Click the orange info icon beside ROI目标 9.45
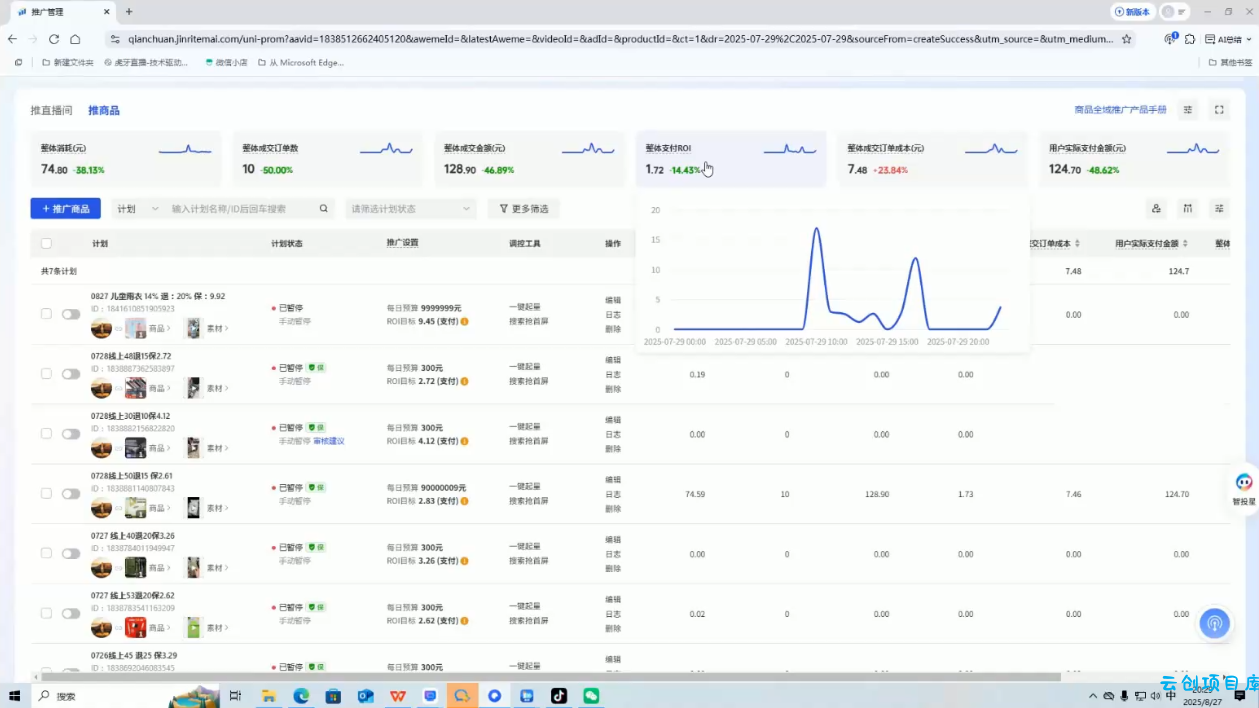Image resolution: width=1259 pixels, height=708 pixels. (465, 322)
